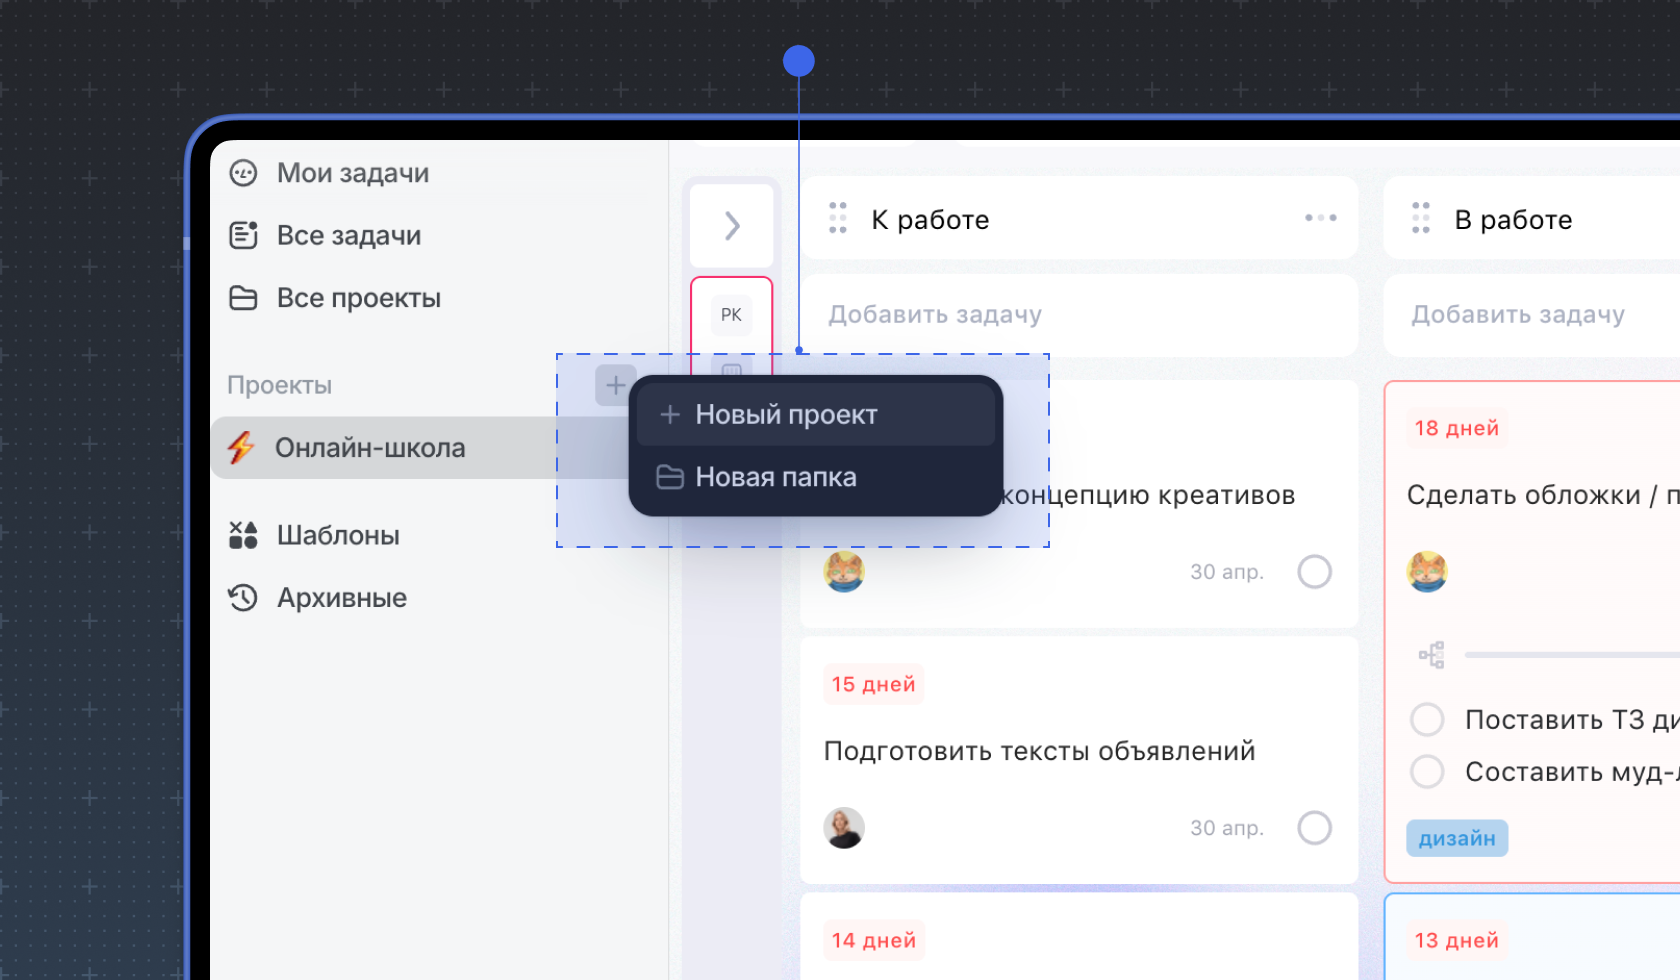Expand collapsed panel with chevron arrow

(732, 225)
